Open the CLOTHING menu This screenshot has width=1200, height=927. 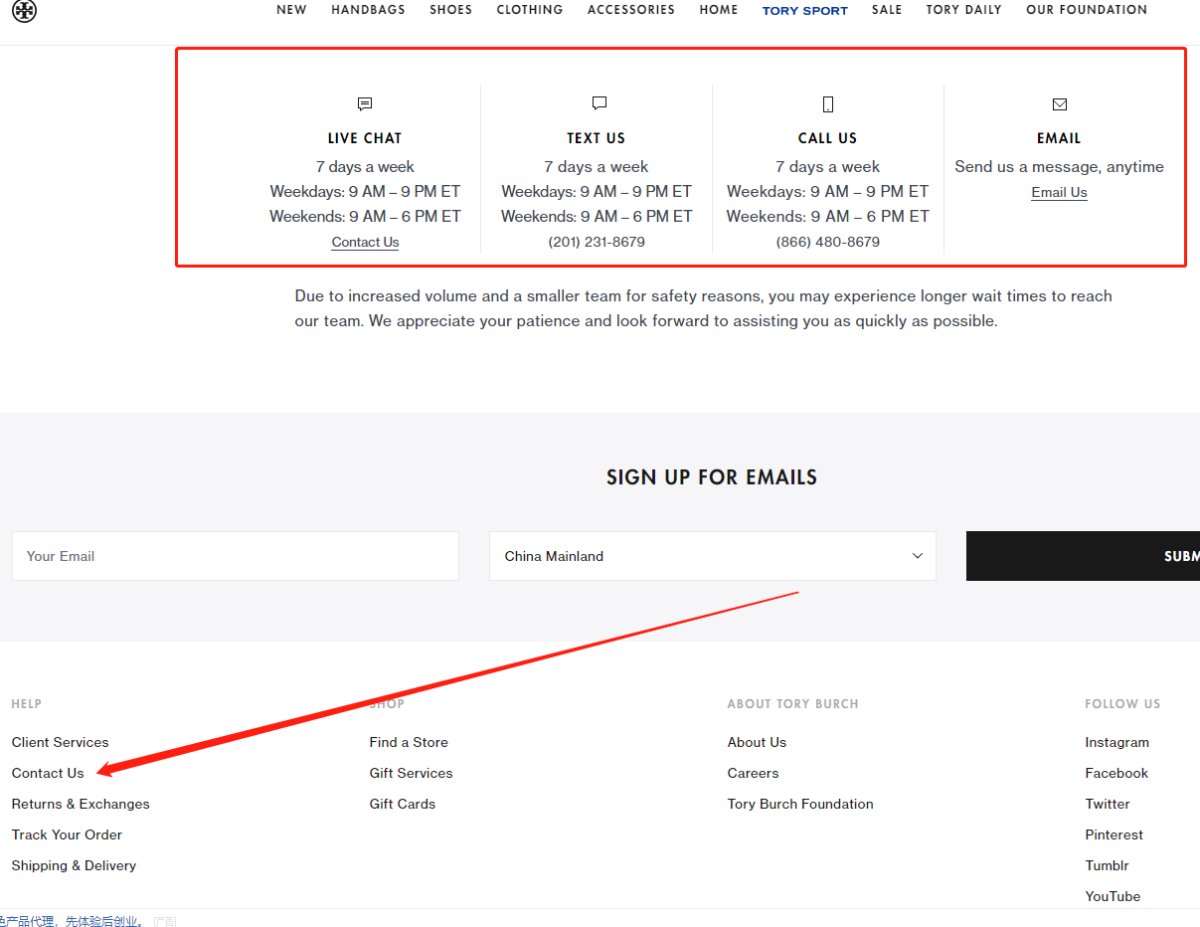pos(530,10)
